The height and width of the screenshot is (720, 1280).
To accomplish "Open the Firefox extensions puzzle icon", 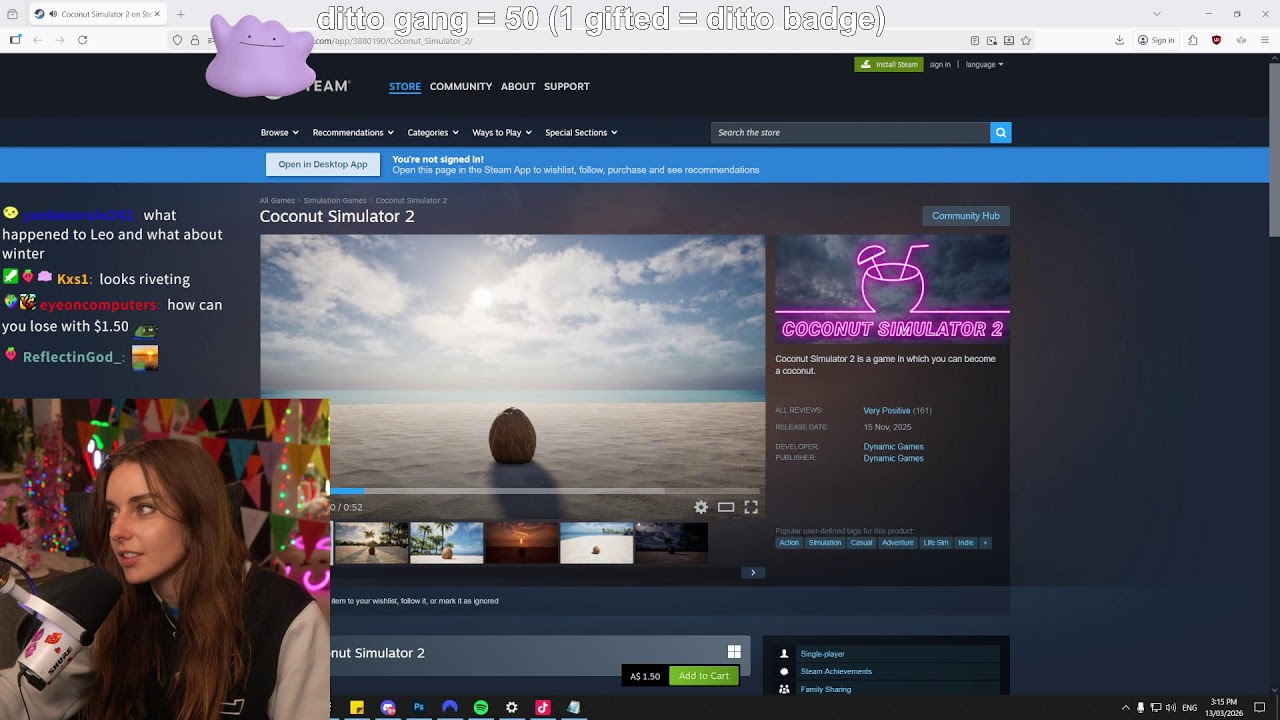I will click(1193, 40).
